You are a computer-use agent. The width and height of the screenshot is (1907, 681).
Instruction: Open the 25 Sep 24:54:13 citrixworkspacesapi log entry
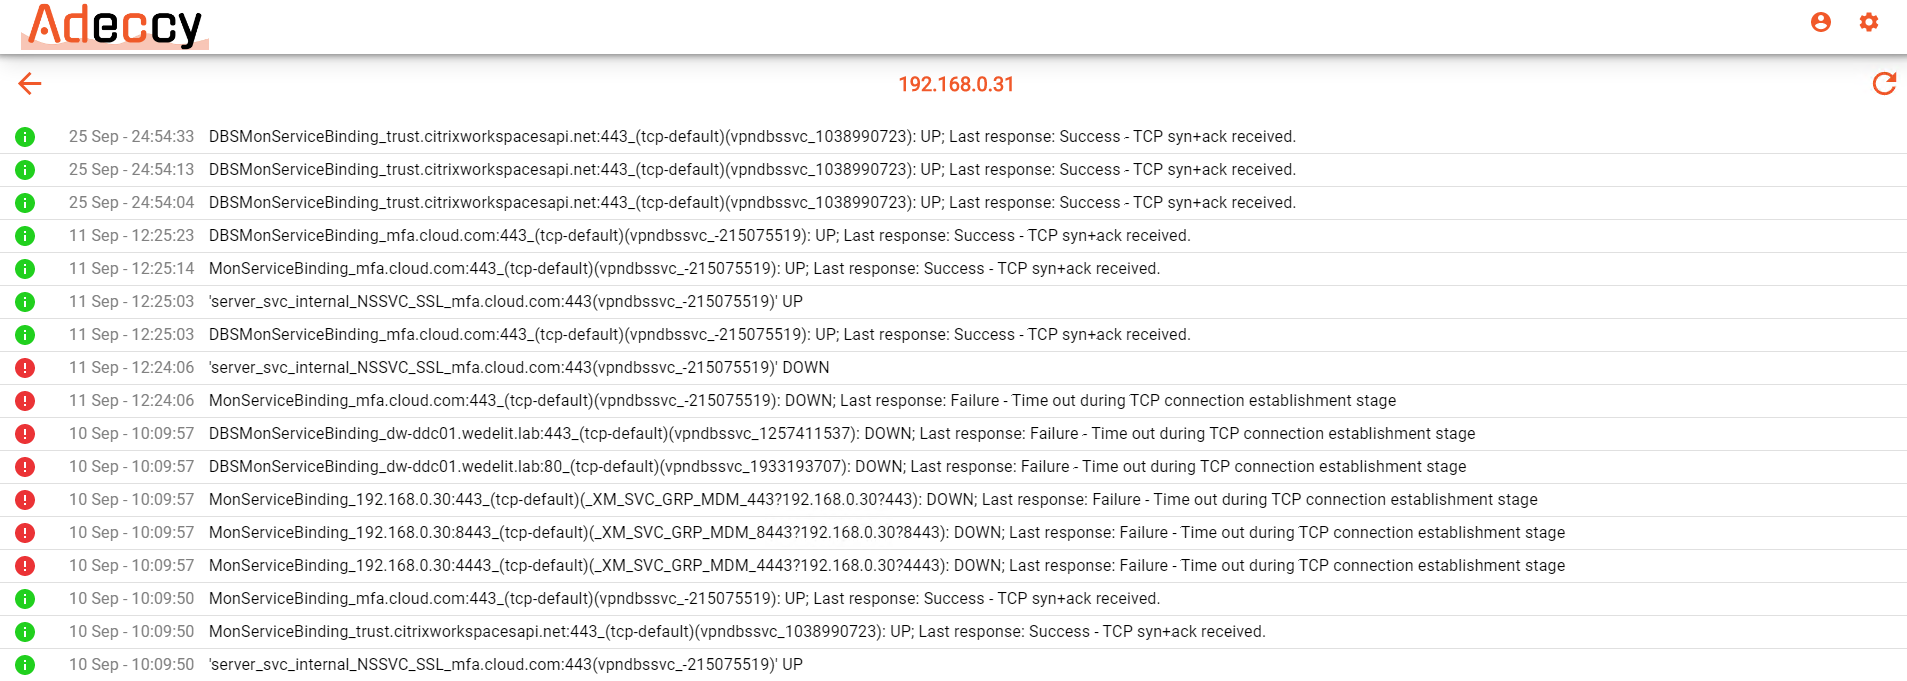point(953,170)
